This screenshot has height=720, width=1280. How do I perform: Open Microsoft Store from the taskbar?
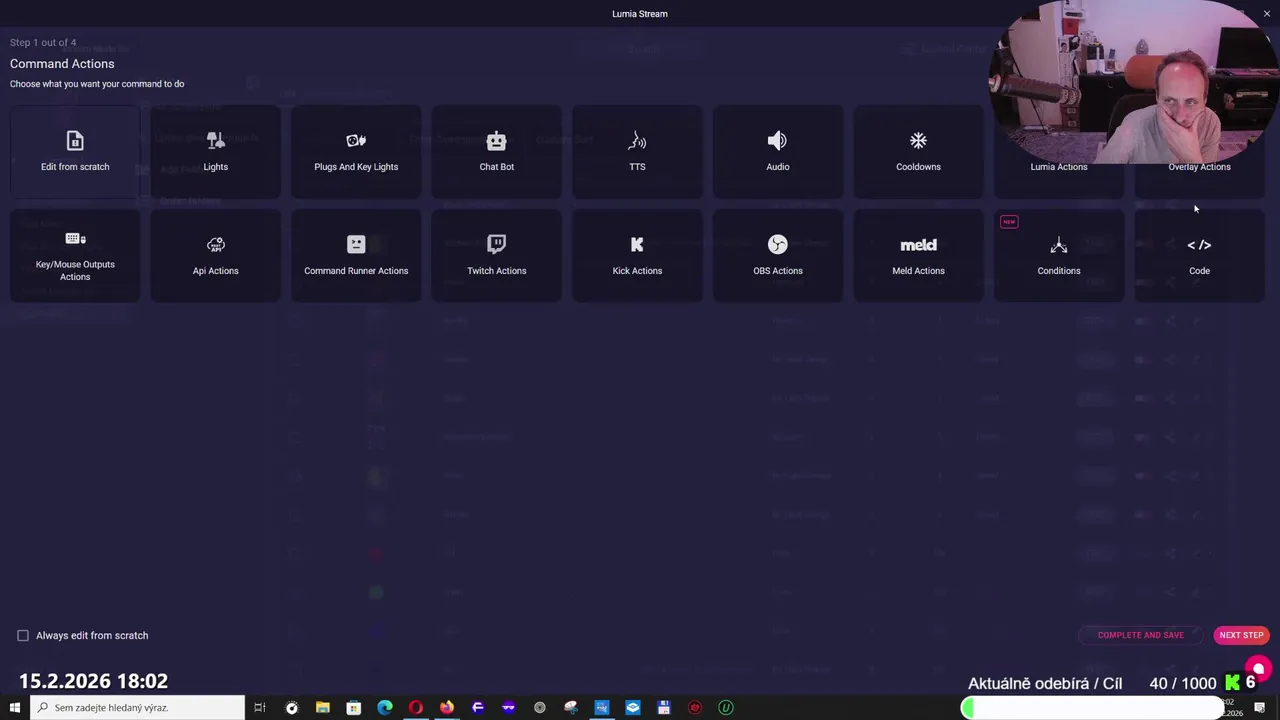pyautogui.click(x=354, y=708)
